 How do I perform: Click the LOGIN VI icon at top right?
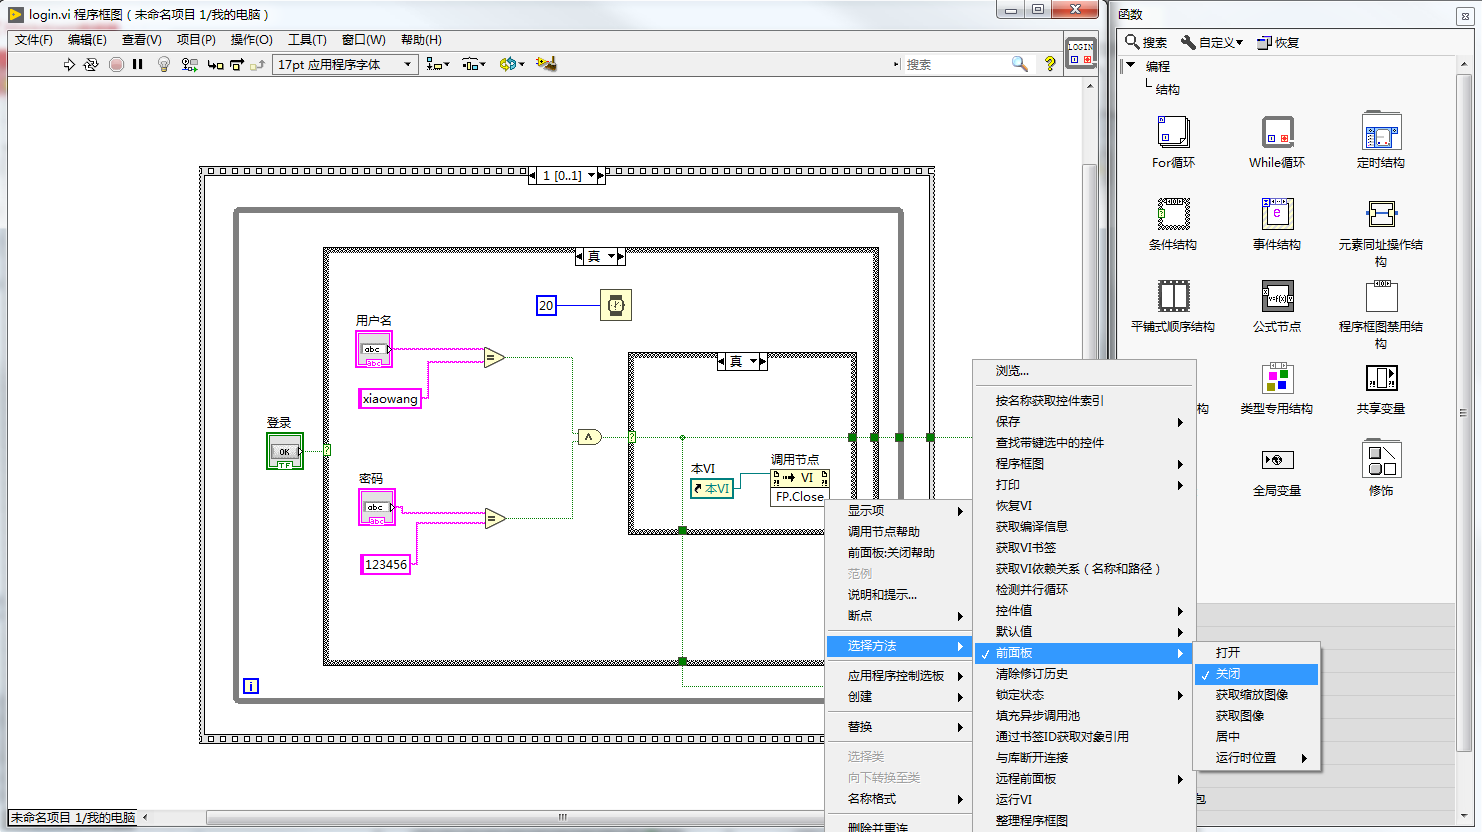(1081, 54)
